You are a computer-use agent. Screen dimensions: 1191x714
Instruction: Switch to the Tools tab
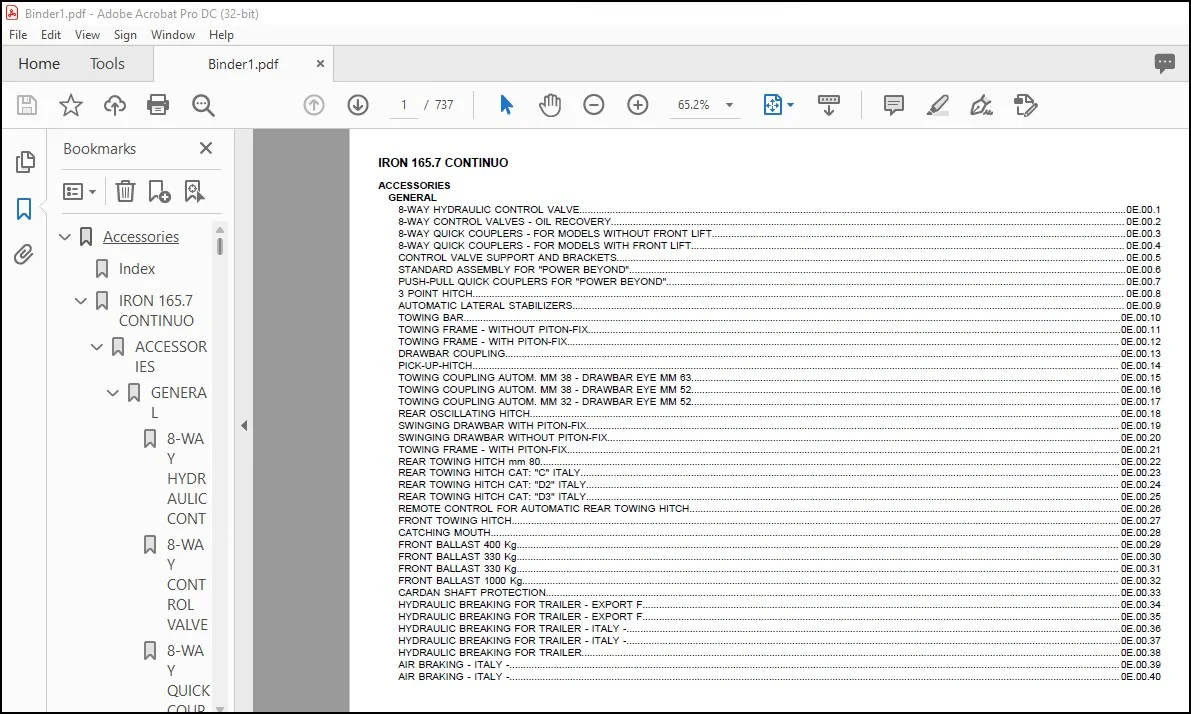click(x=107, y=64)
